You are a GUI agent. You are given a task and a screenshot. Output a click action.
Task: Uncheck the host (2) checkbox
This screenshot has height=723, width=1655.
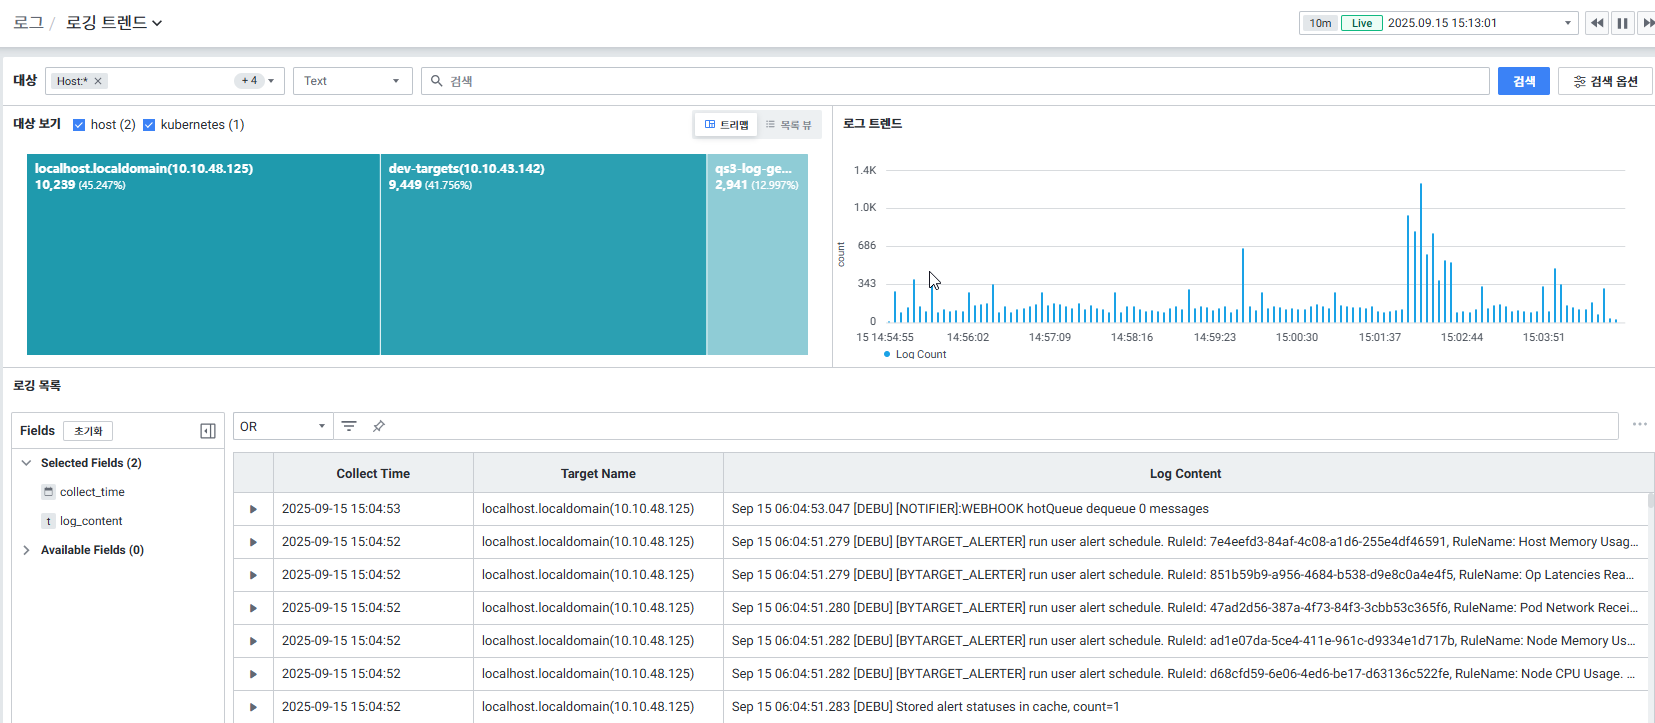coord(79,125)
